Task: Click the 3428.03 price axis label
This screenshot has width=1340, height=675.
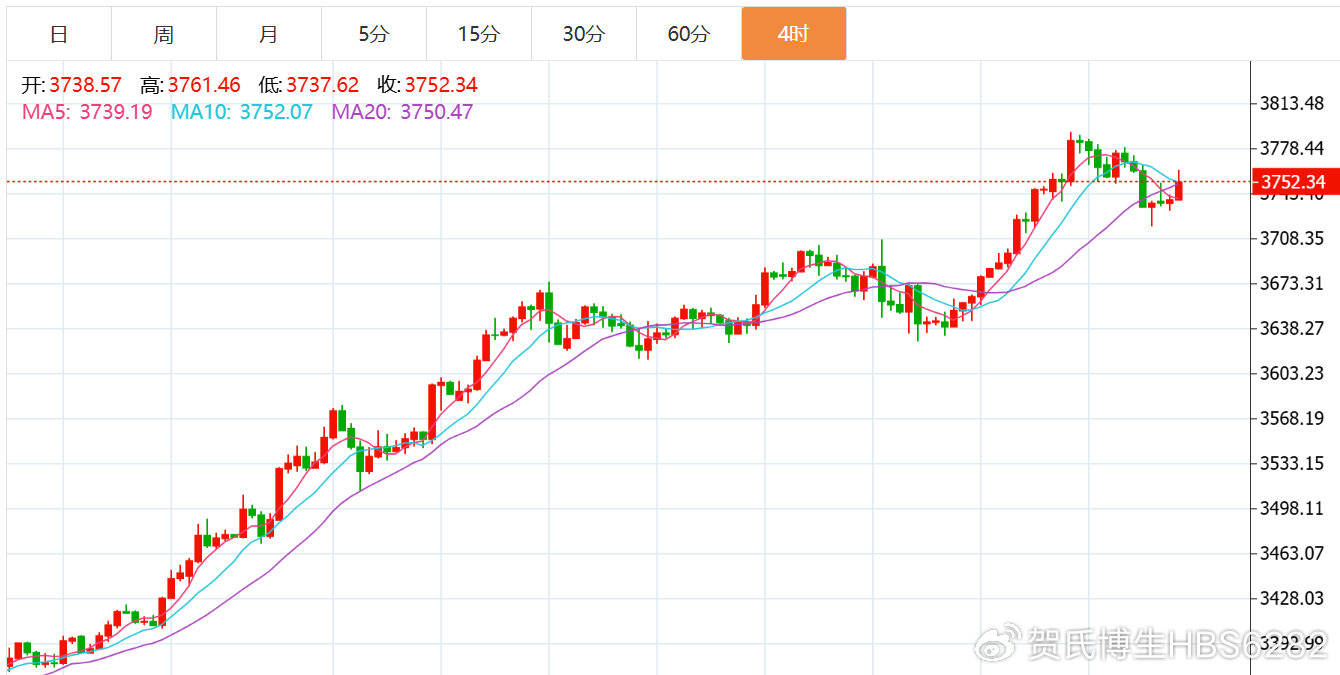Action: point(1292,598)
